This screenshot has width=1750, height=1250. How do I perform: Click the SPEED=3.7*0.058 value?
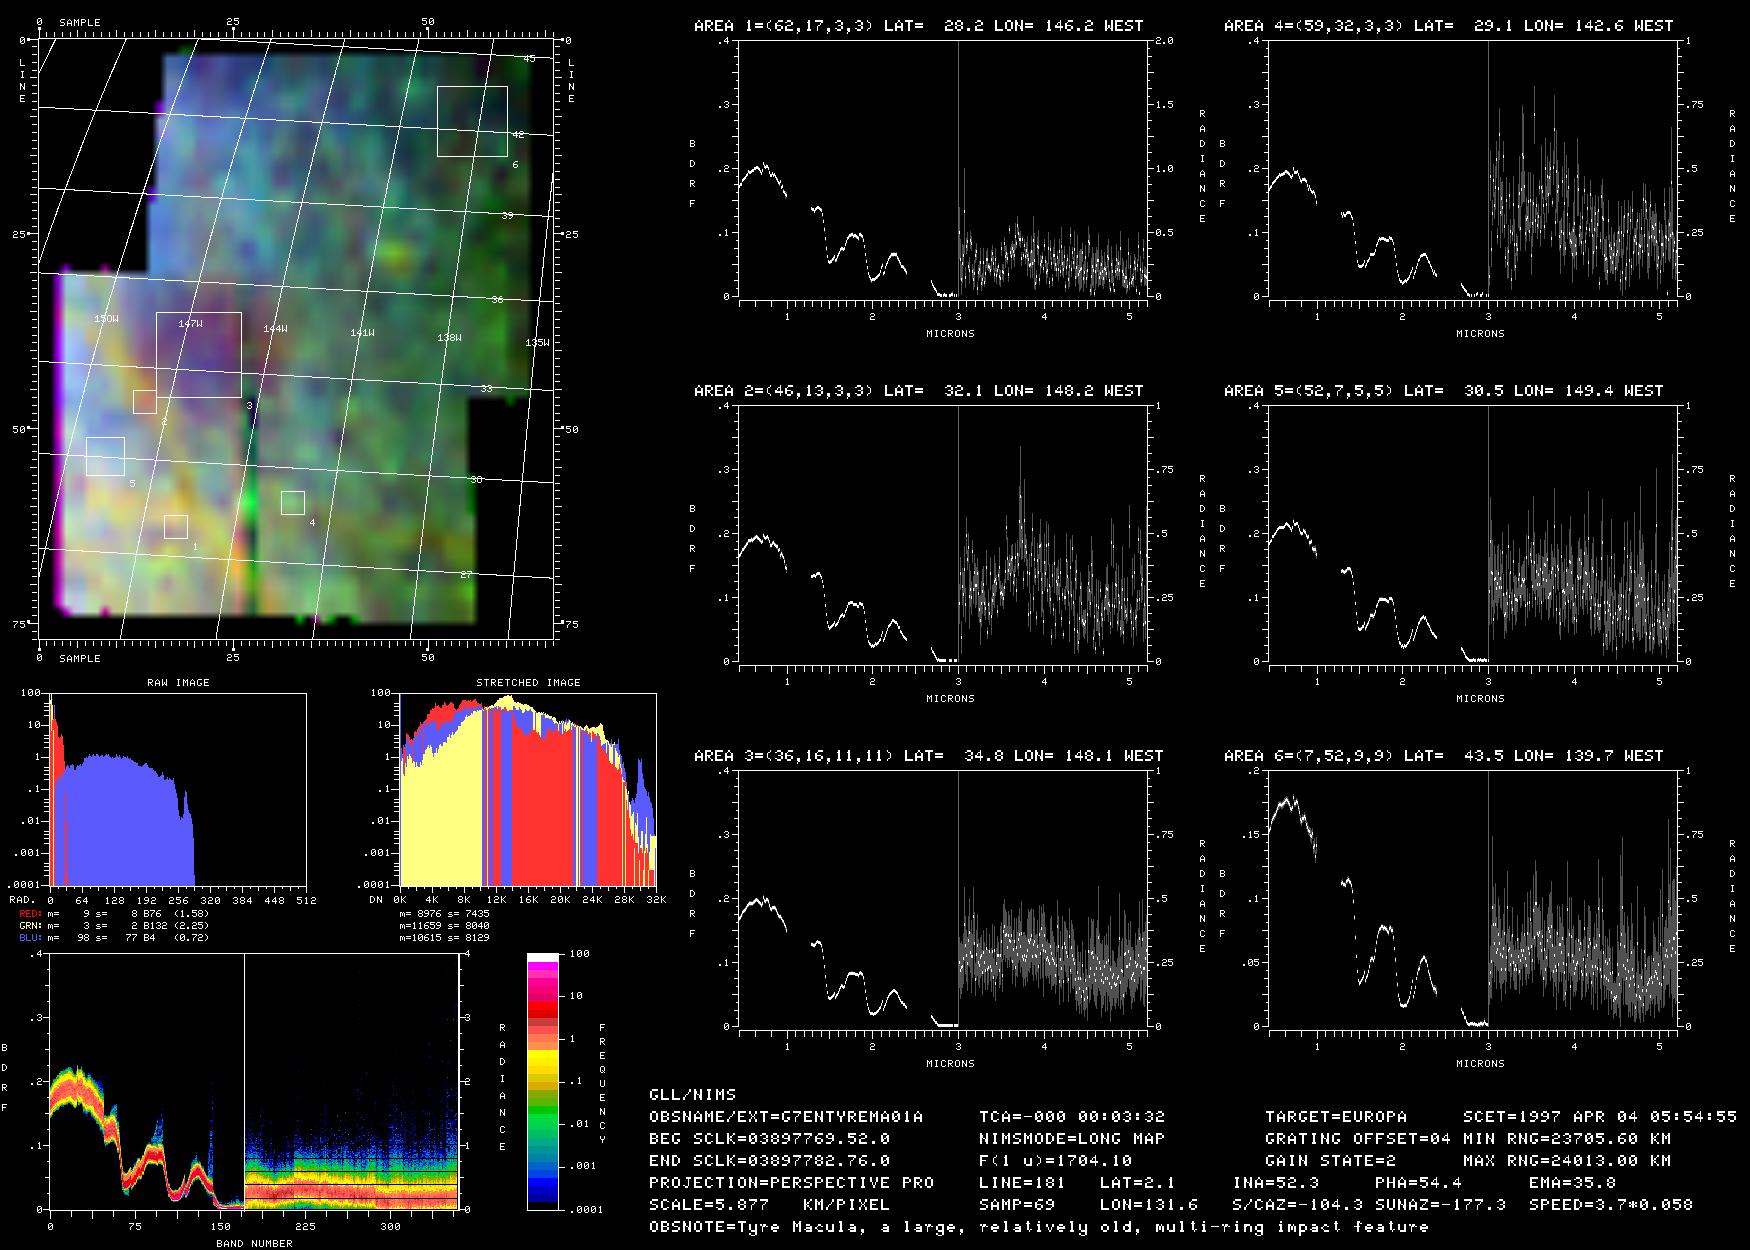(1611, 1205)
